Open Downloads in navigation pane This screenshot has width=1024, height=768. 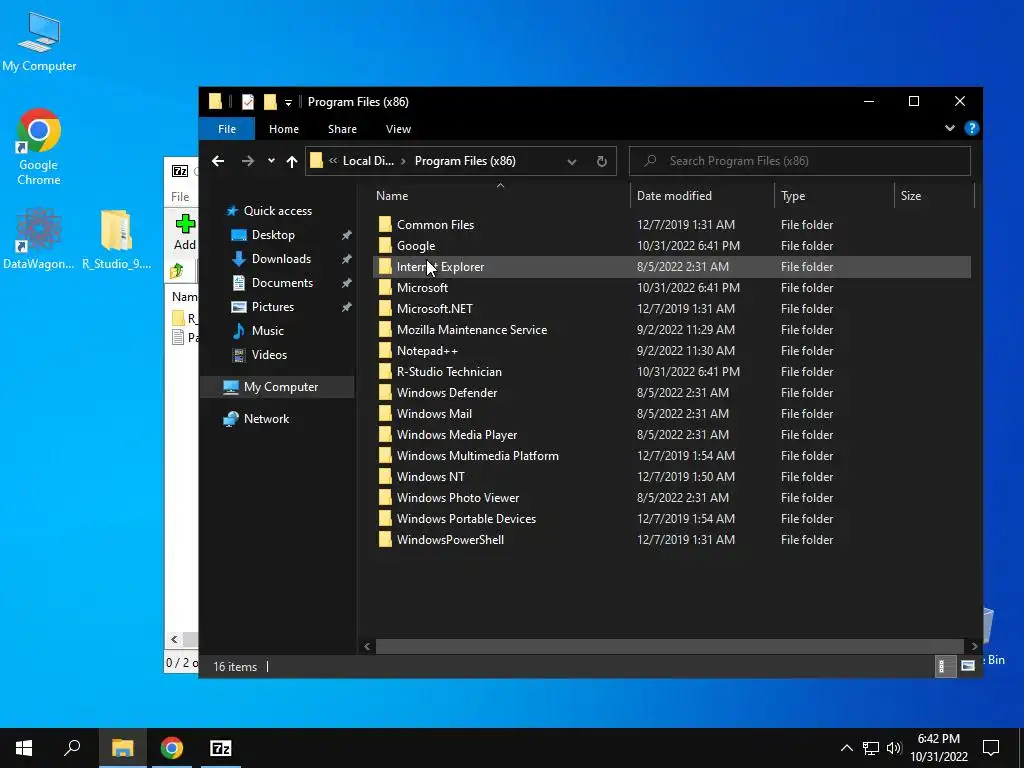pyautogui.click(x=281, y=259)
